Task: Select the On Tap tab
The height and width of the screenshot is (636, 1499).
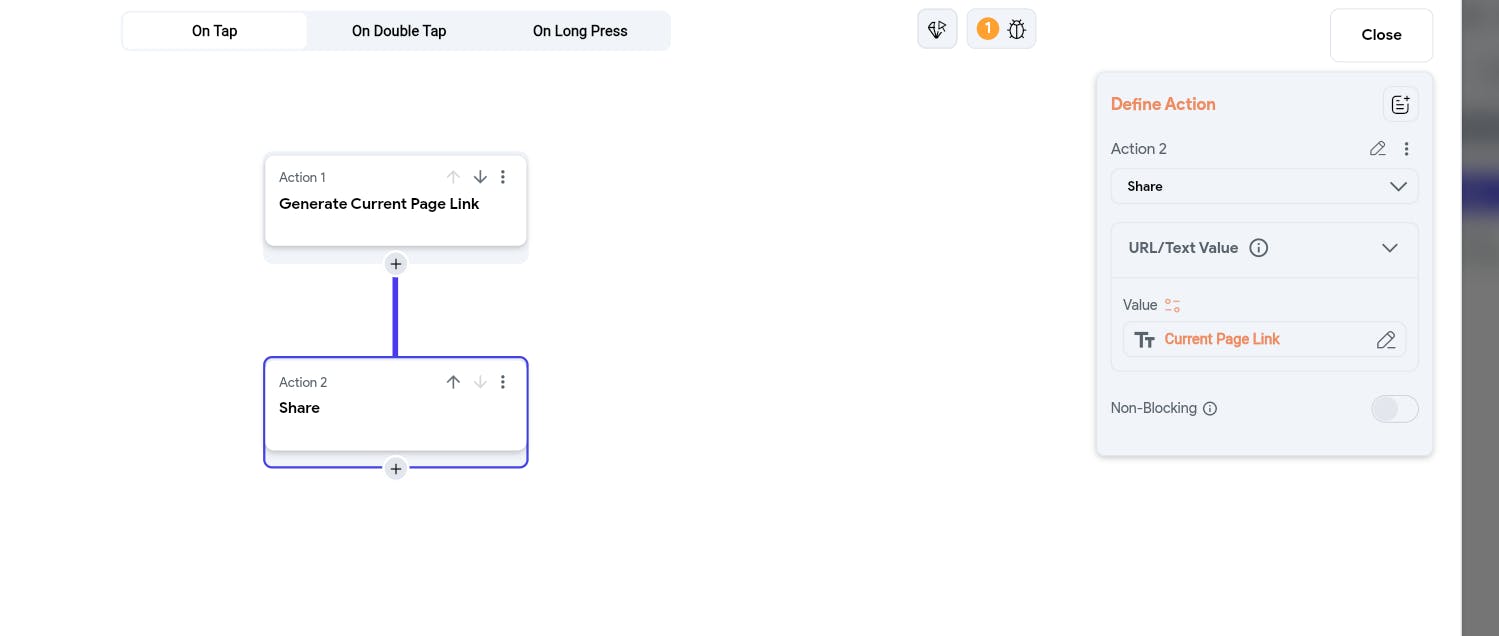Action: coord(215,31)
